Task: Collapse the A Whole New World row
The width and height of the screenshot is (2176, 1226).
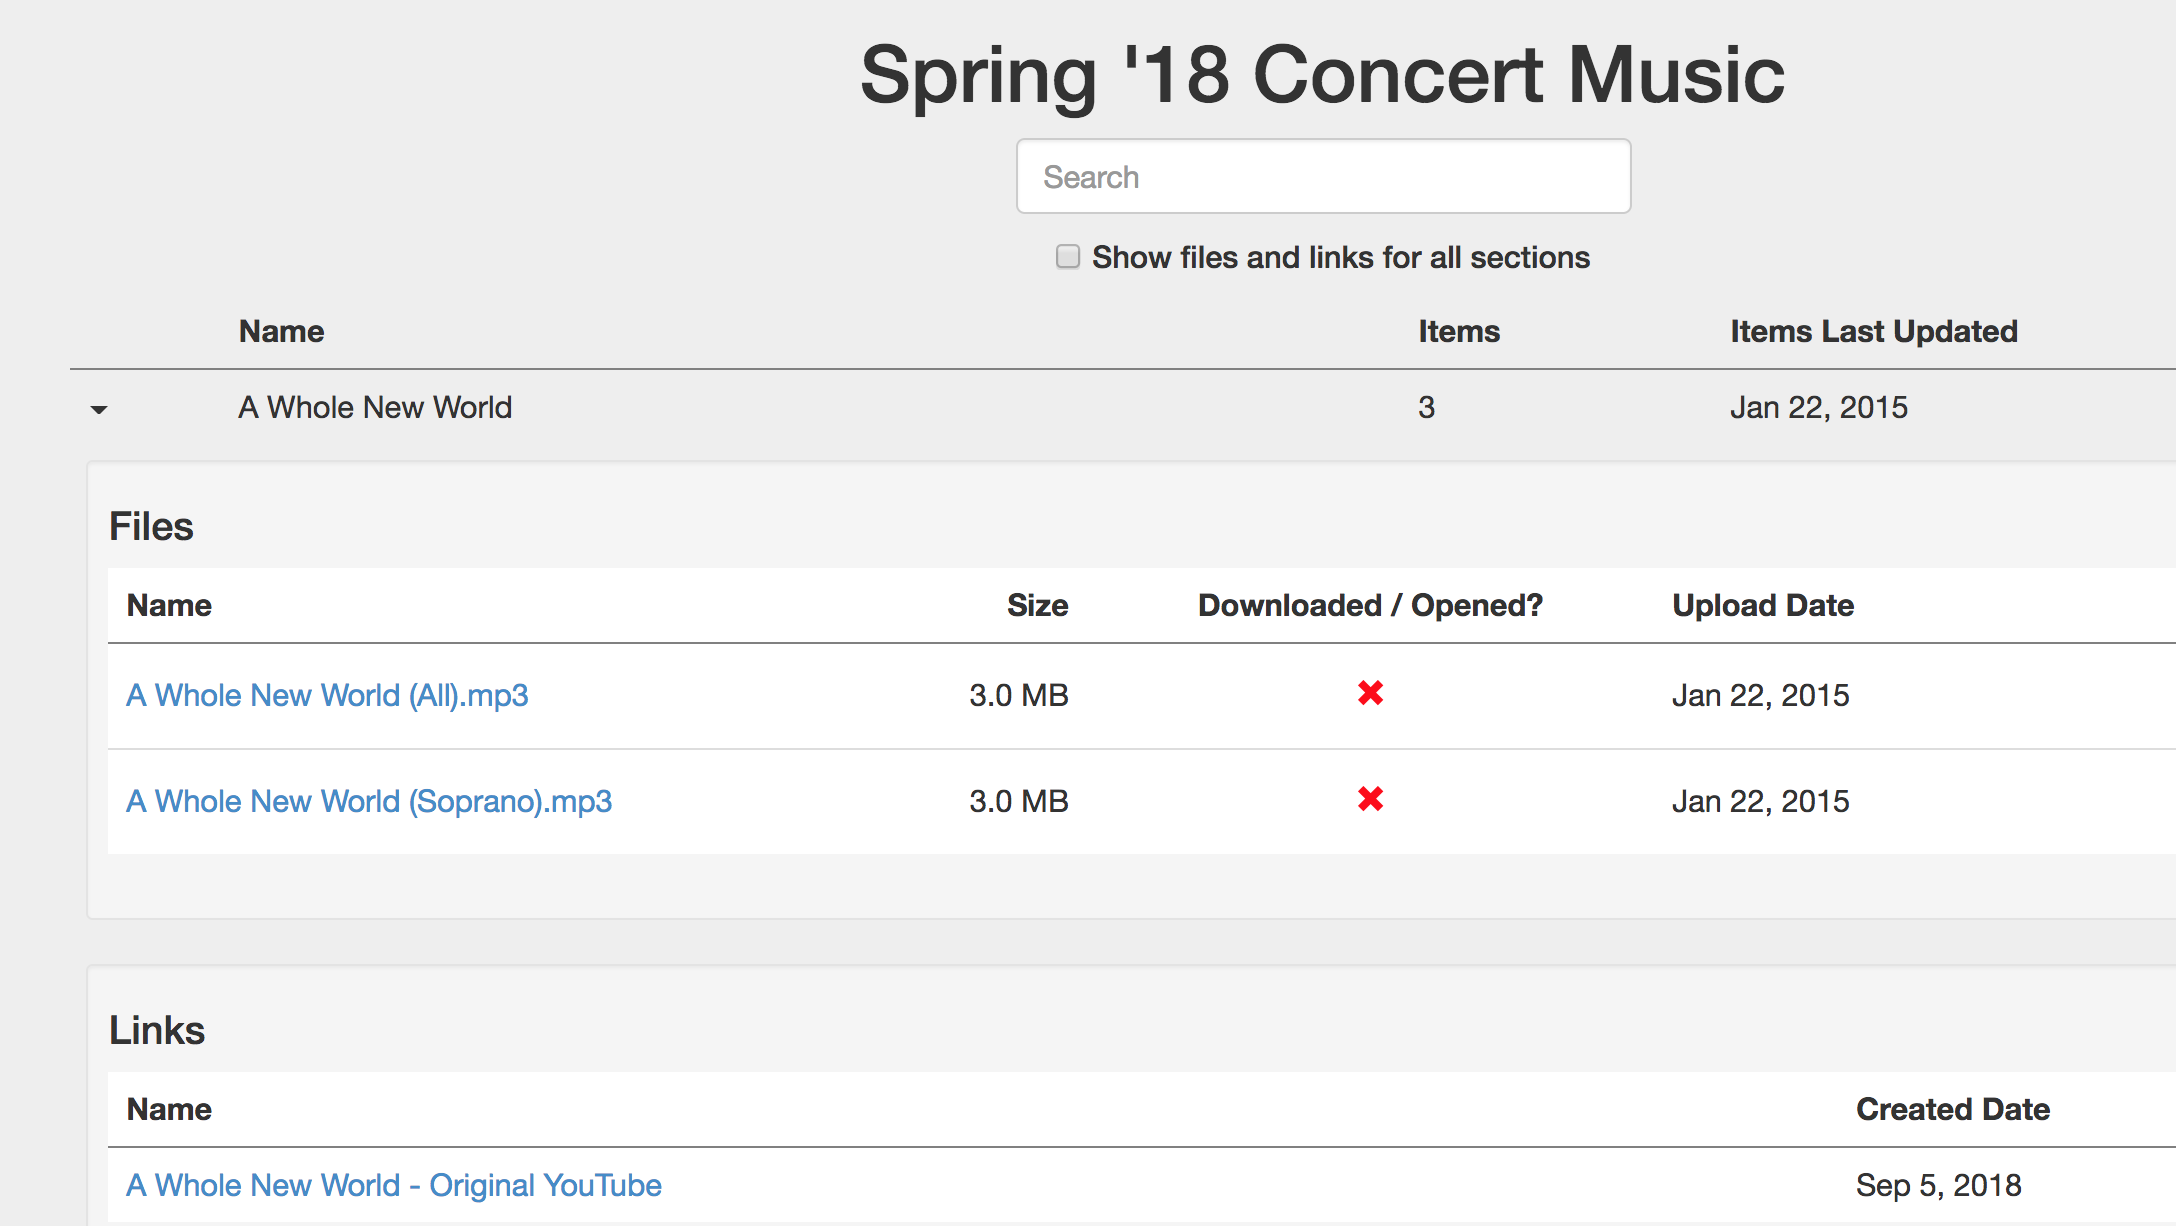Action: coord(99,409)
